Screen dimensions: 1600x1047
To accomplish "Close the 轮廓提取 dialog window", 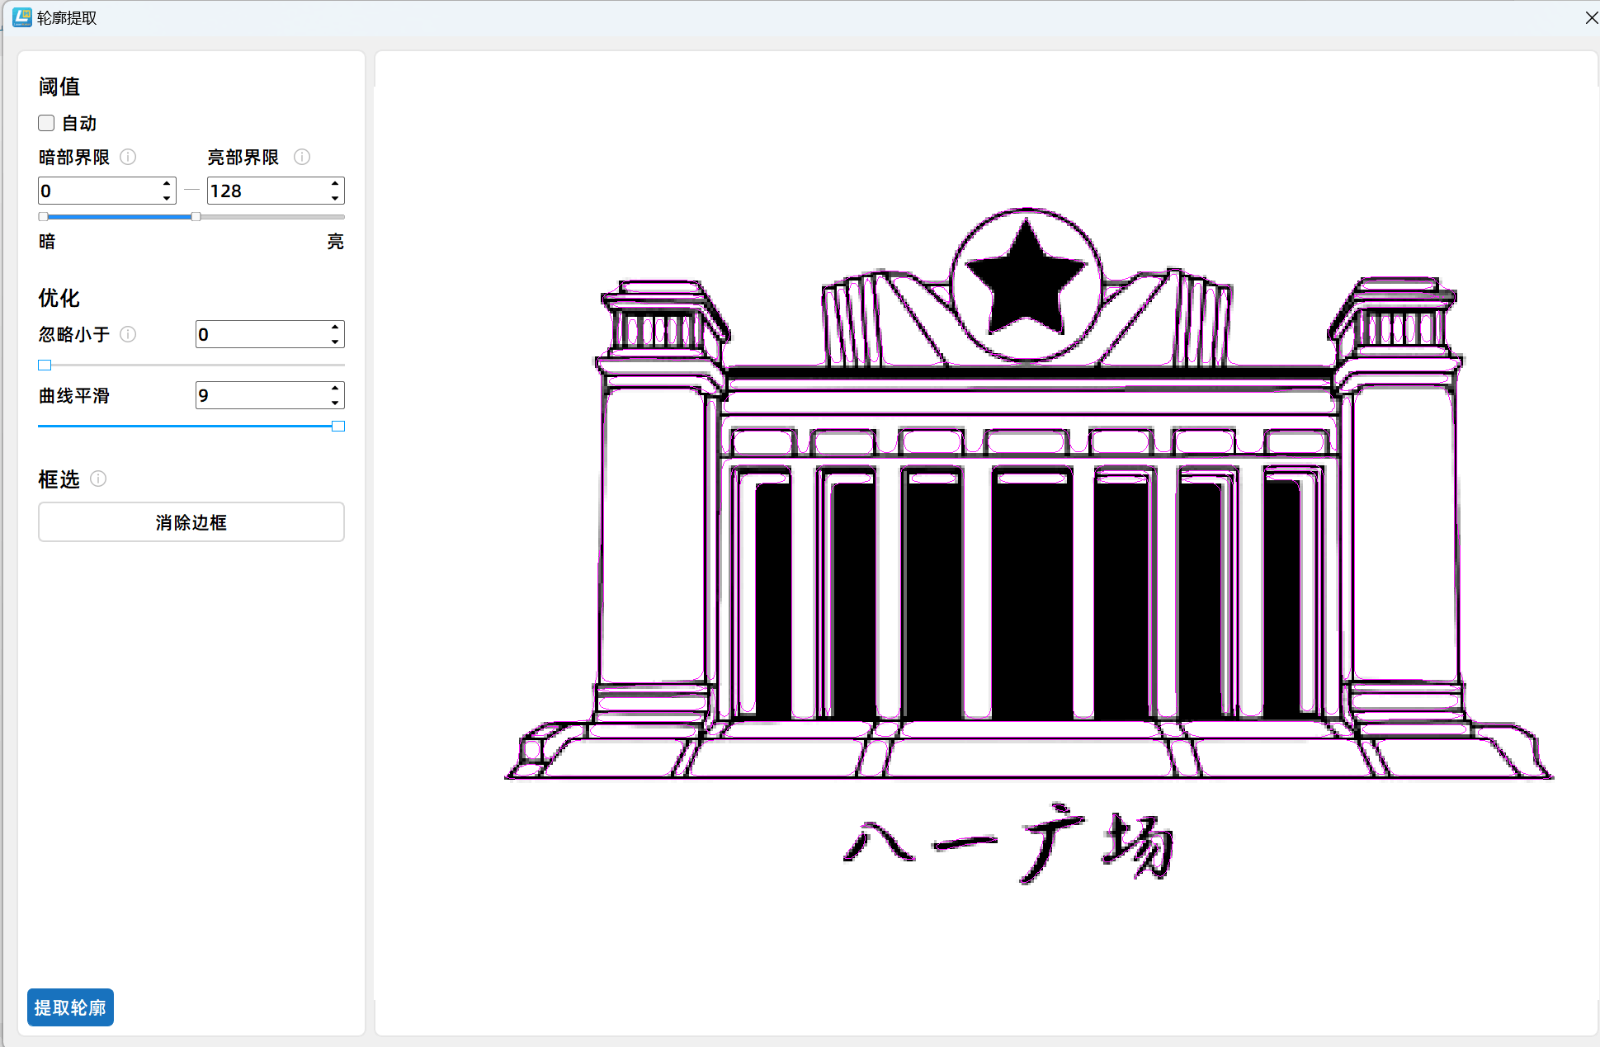I will click(1590, 18).
